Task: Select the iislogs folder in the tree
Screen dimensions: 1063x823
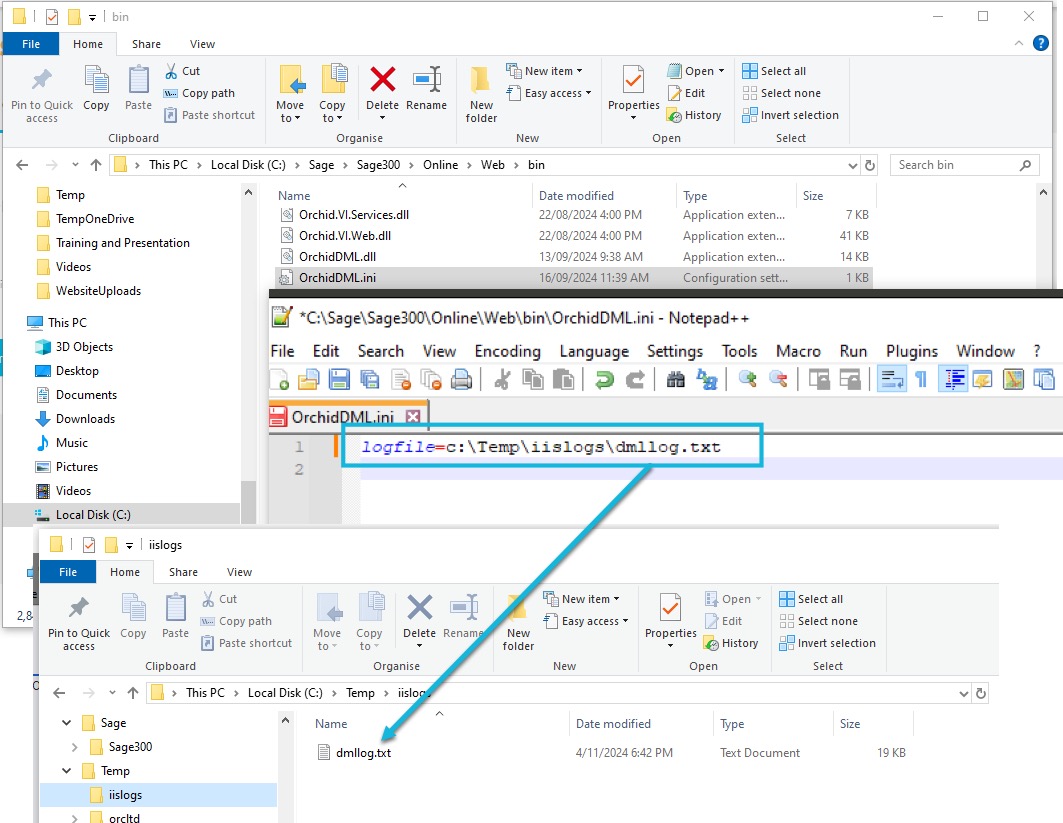Action: (x=125, y=795)
